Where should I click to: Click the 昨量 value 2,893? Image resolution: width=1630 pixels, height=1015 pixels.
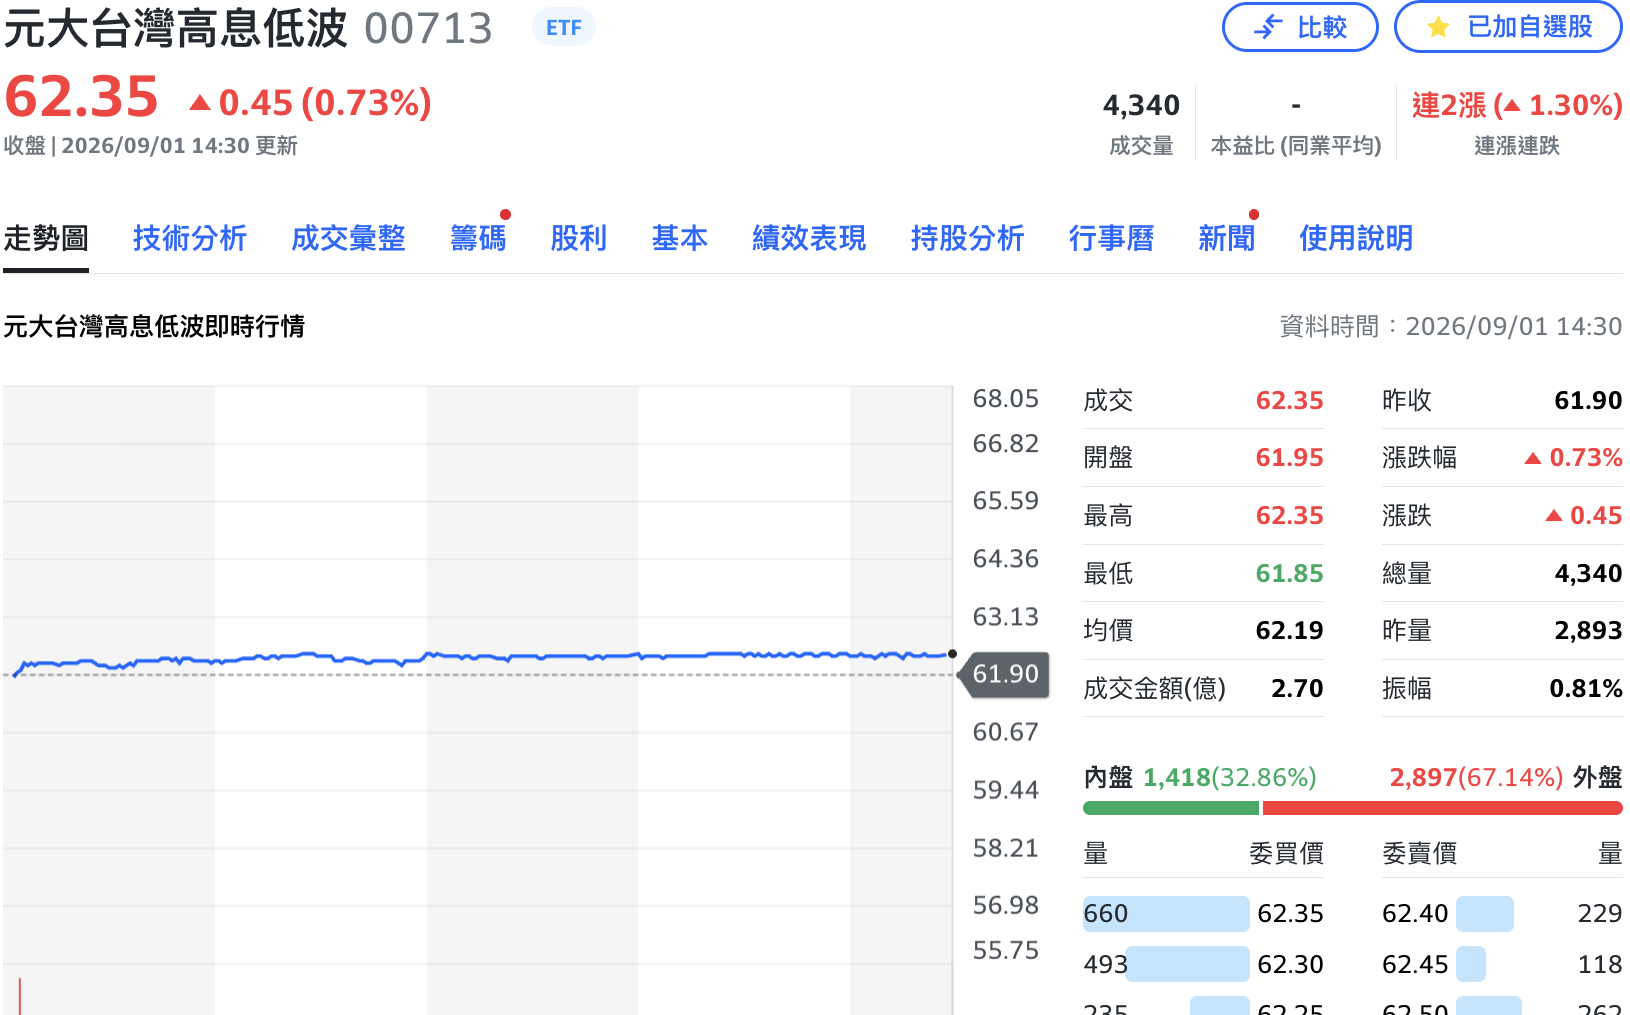1588,631
